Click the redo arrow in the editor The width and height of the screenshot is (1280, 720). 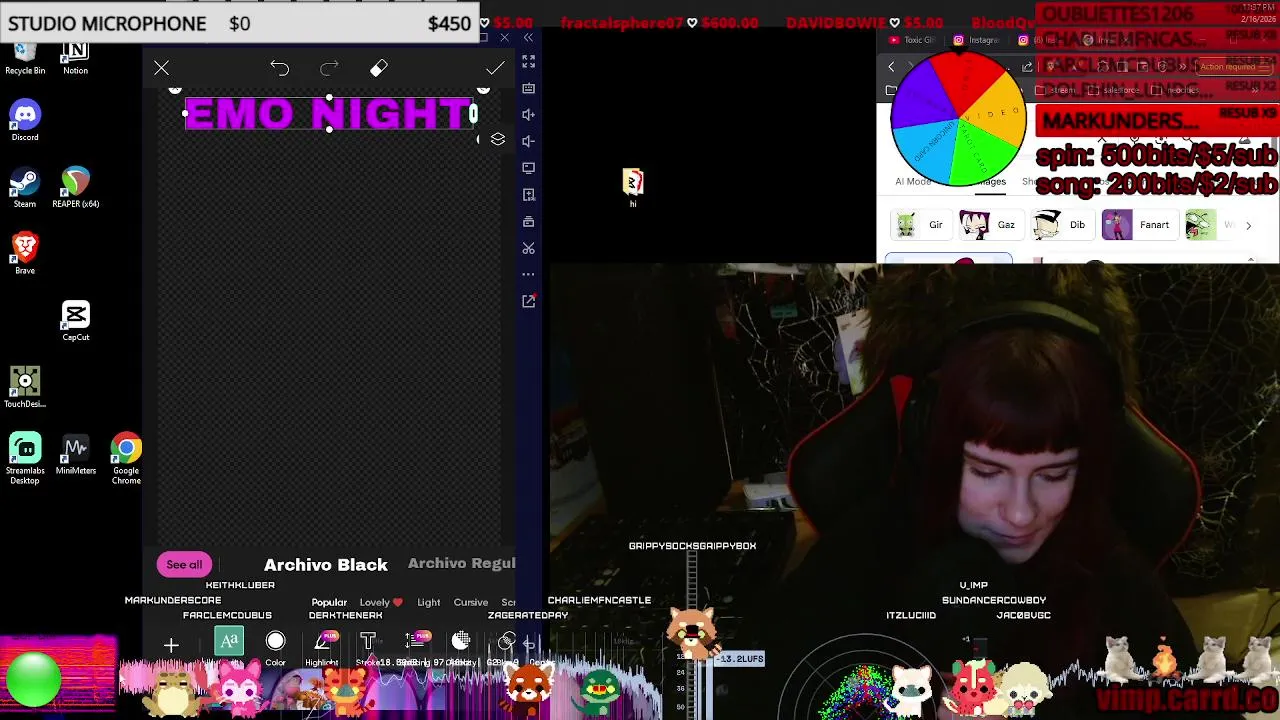[329, 68]
